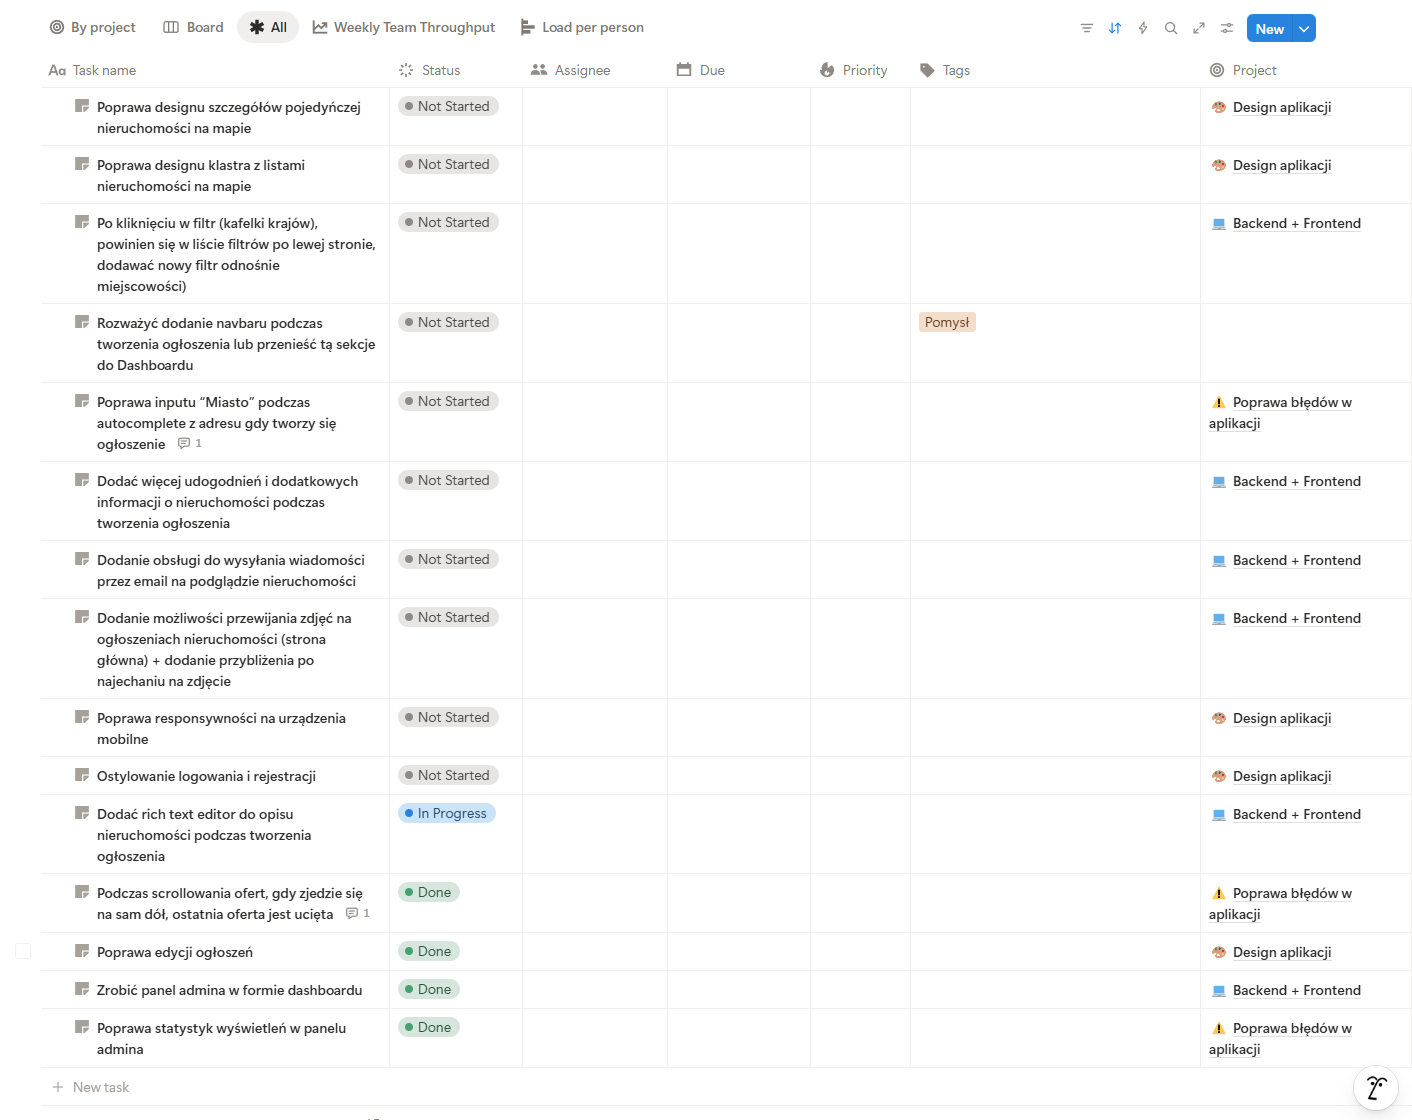
Task: Open view settings sliders icon
Action: (1227, 28)
